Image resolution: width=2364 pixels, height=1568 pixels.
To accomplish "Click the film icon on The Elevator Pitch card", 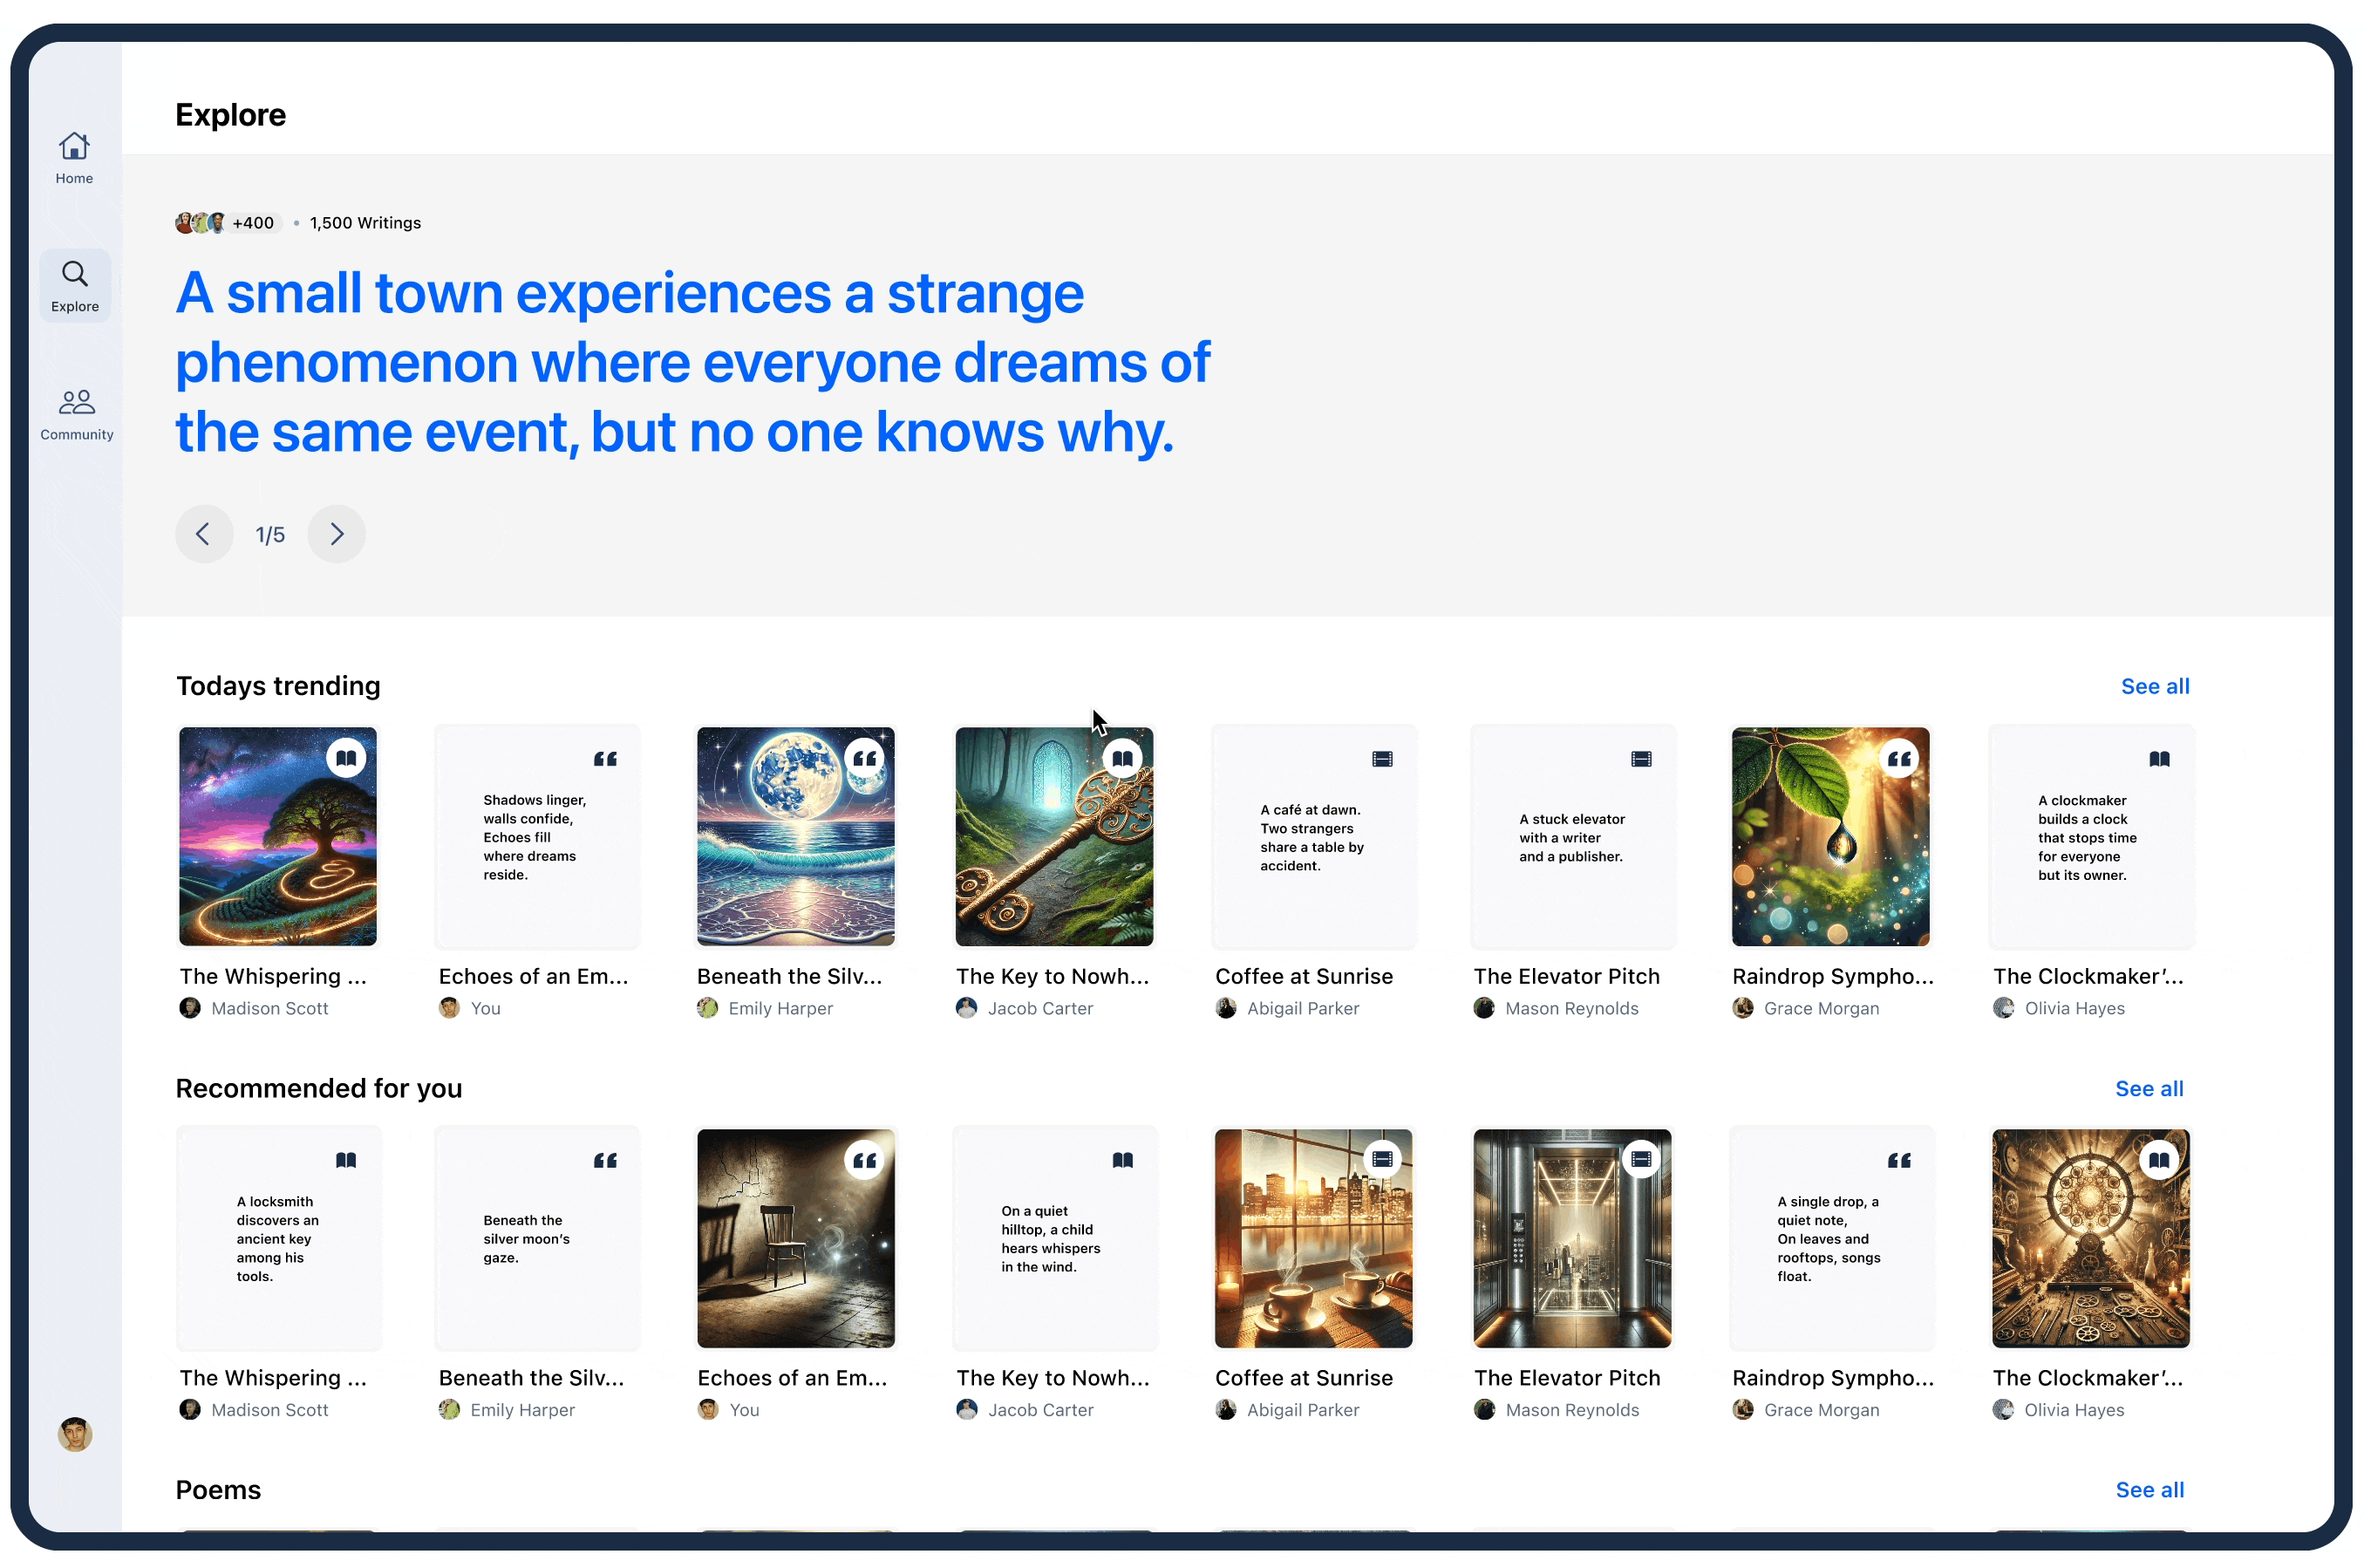I will tap(1640, 758).
